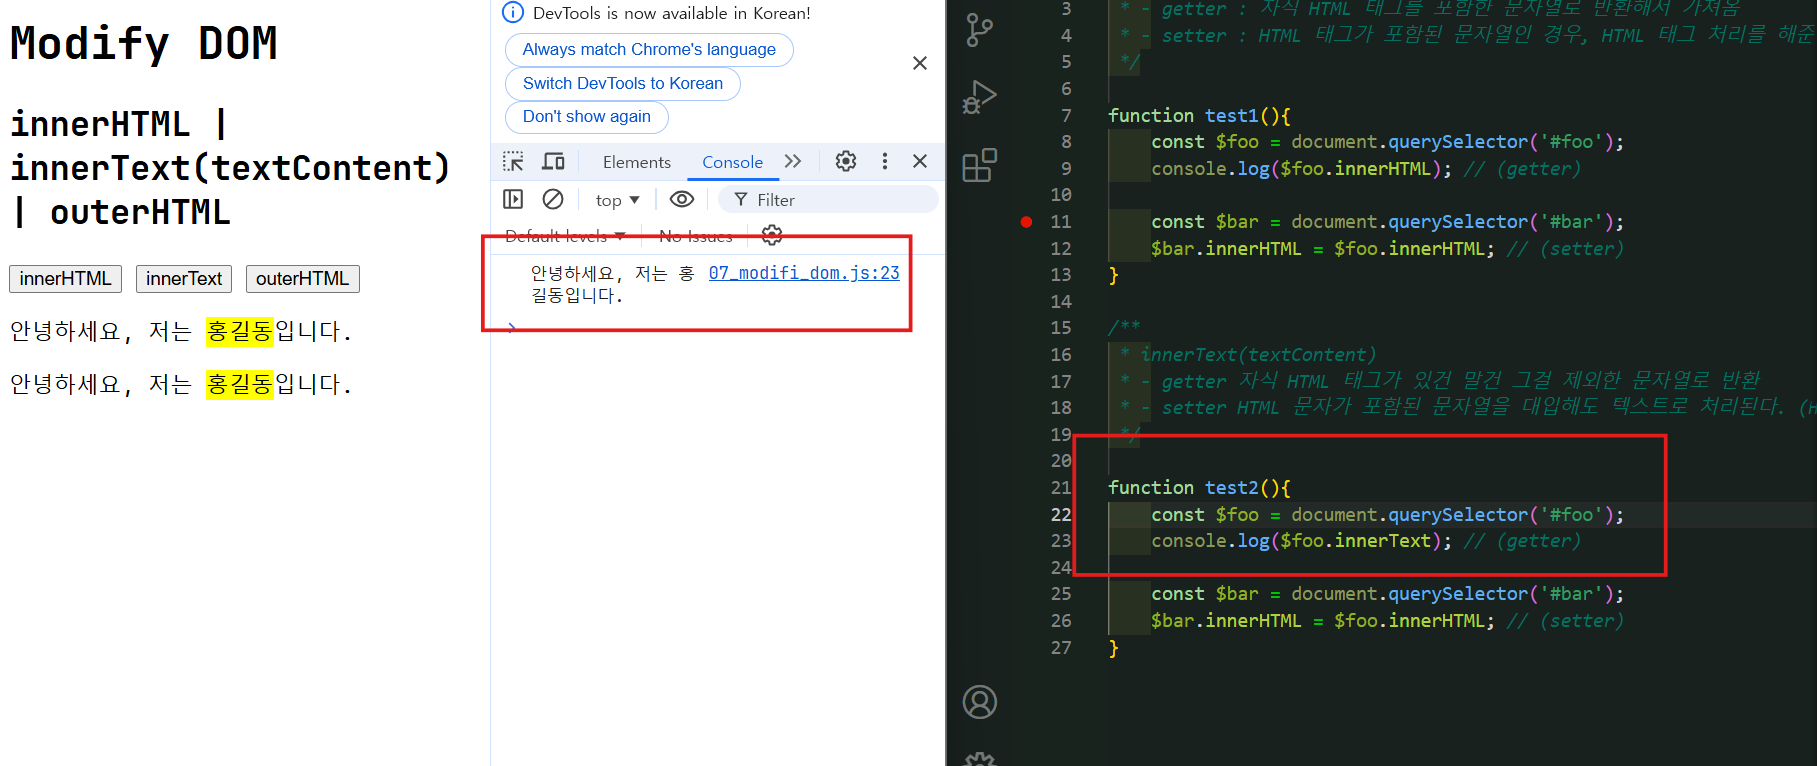Click the first highlighted 홍길동 text
The image size is (1817, 766).
239,332
